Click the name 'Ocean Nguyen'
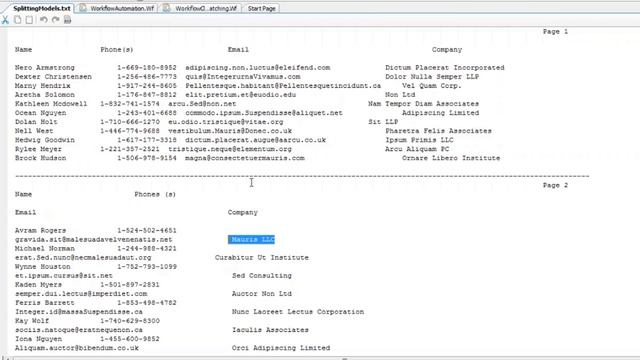This screenshot has width=640, height=360. (x=40, y=113)
